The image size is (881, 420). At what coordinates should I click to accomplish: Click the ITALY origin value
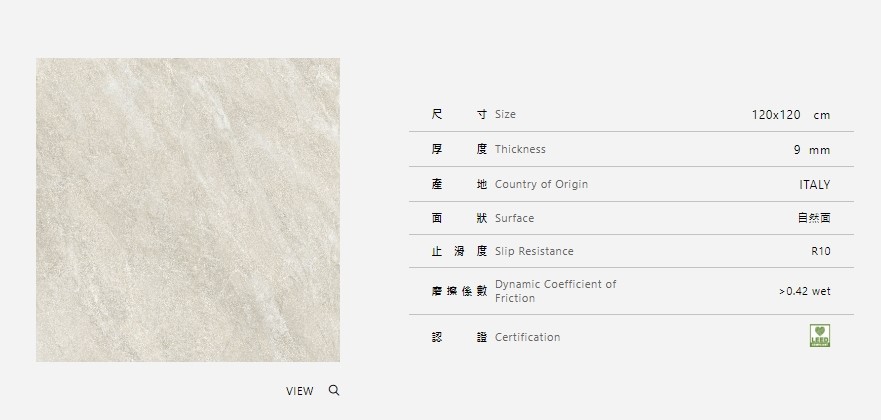(x=814, y=185)
